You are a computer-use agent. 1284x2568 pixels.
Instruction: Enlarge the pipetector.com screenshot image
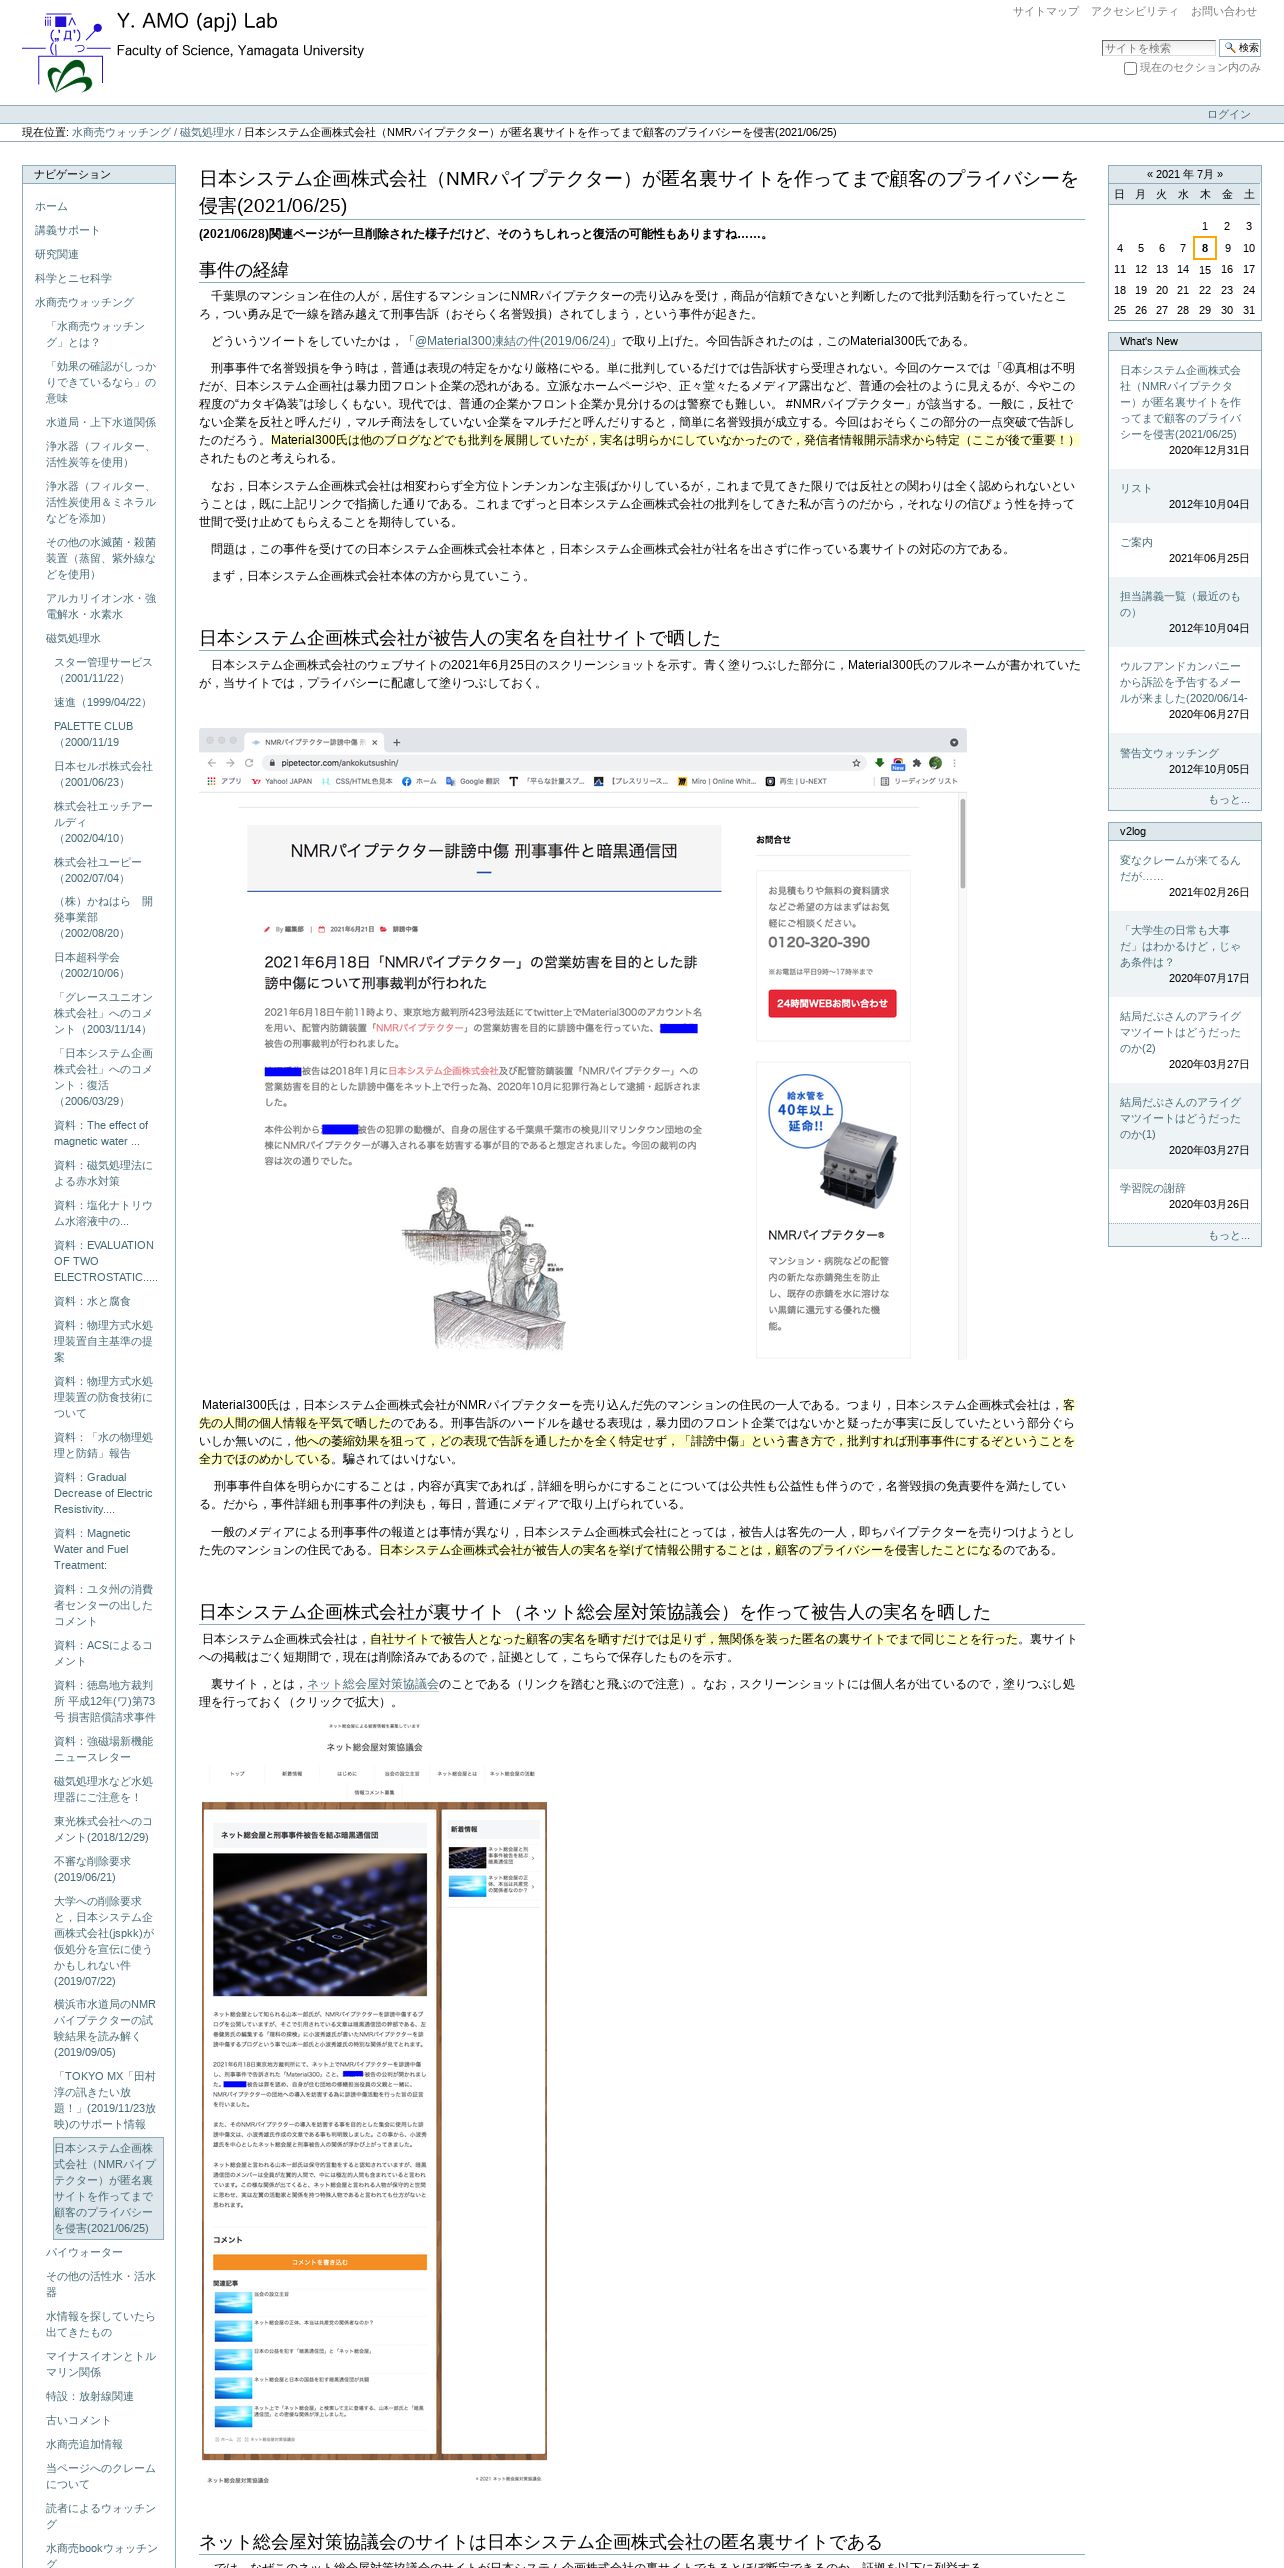point(583,1044)
